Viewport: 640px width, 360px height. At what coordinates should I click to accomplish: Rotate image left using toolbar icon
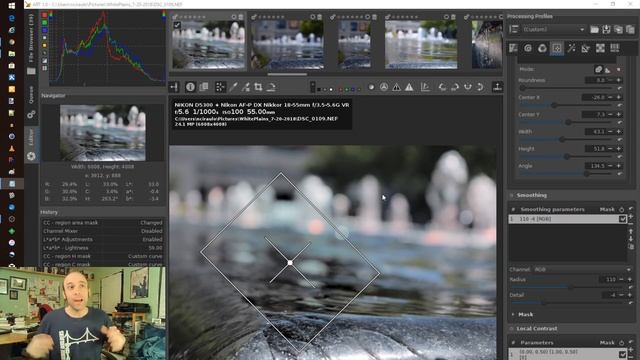(442, 87)
